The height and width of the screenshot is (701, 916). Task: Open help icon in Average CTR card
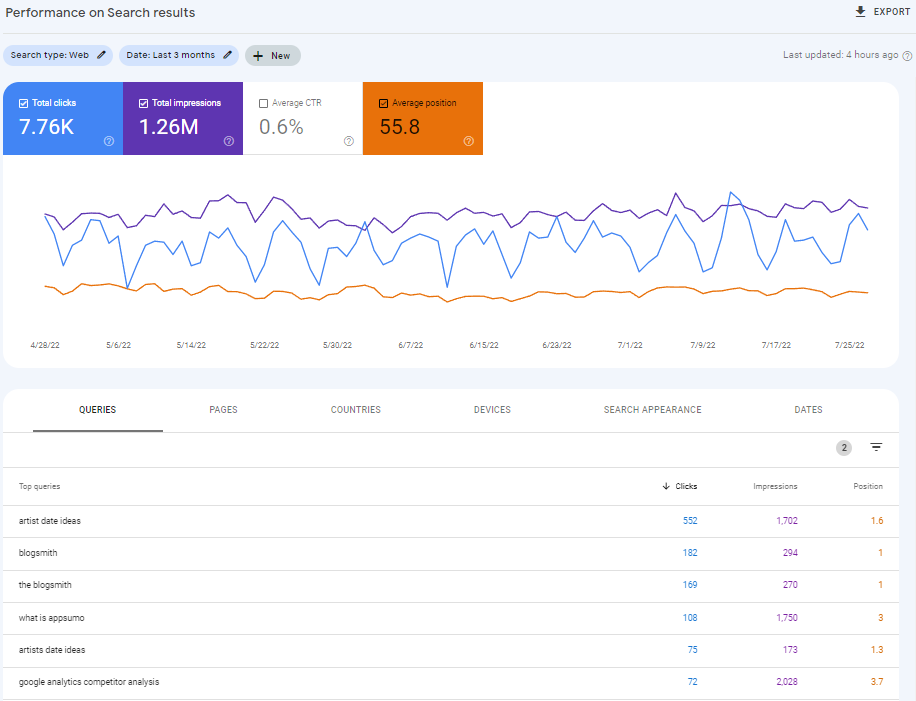tap(349, 141)
